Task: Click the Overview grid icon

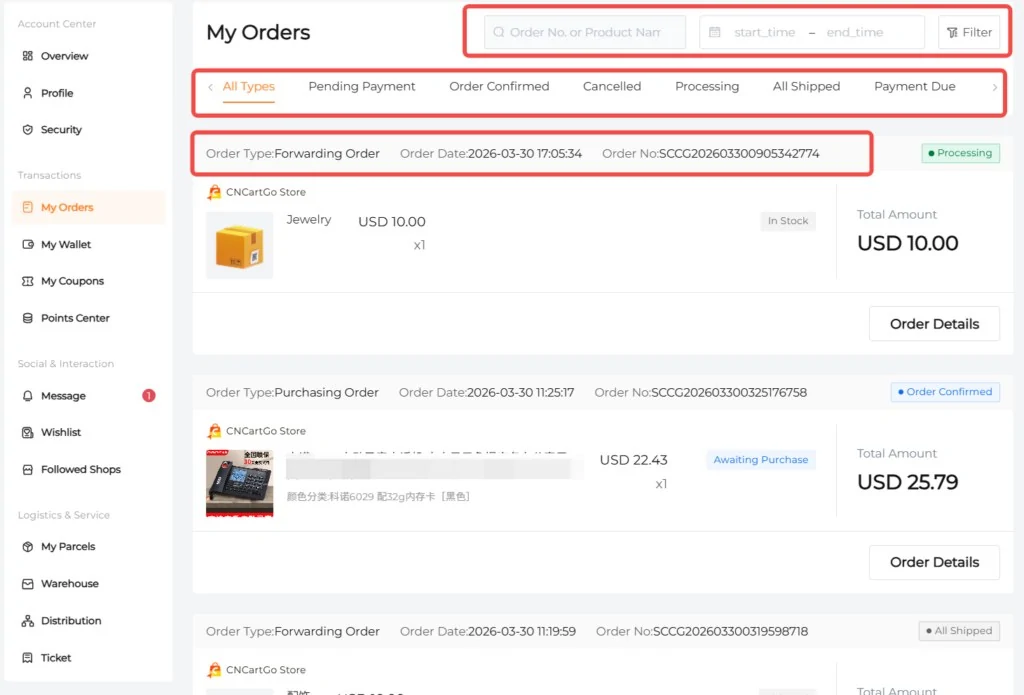Action: coord(27,56)
